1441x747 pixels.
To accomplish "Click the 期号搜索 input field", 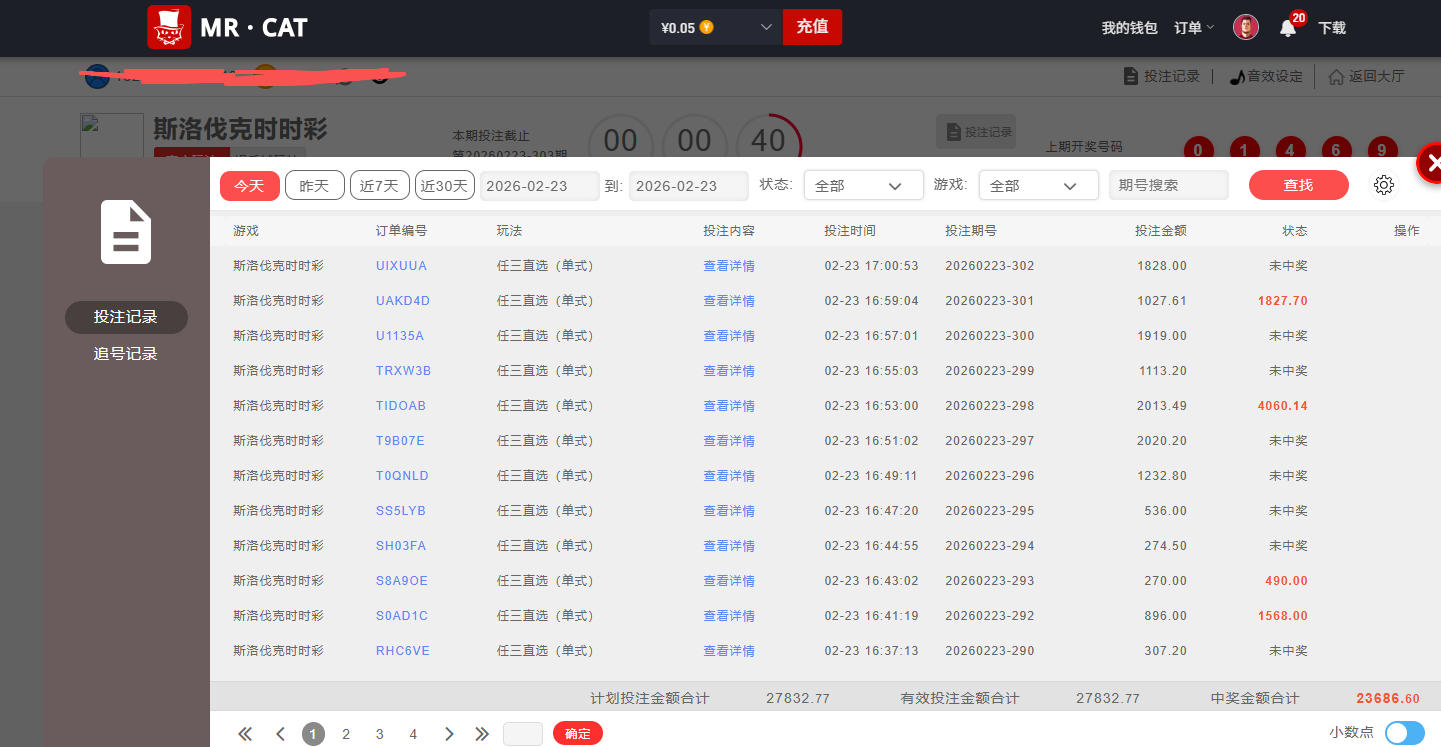I will (x=1168, y=185).
